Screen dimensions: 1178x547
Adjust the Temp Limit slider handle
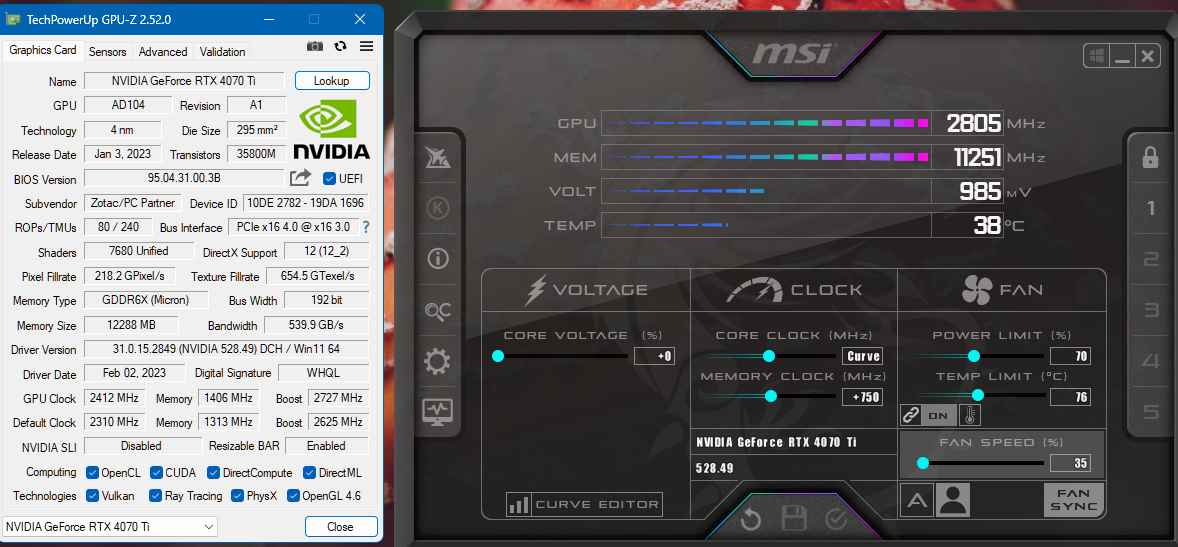click(977, 394)
